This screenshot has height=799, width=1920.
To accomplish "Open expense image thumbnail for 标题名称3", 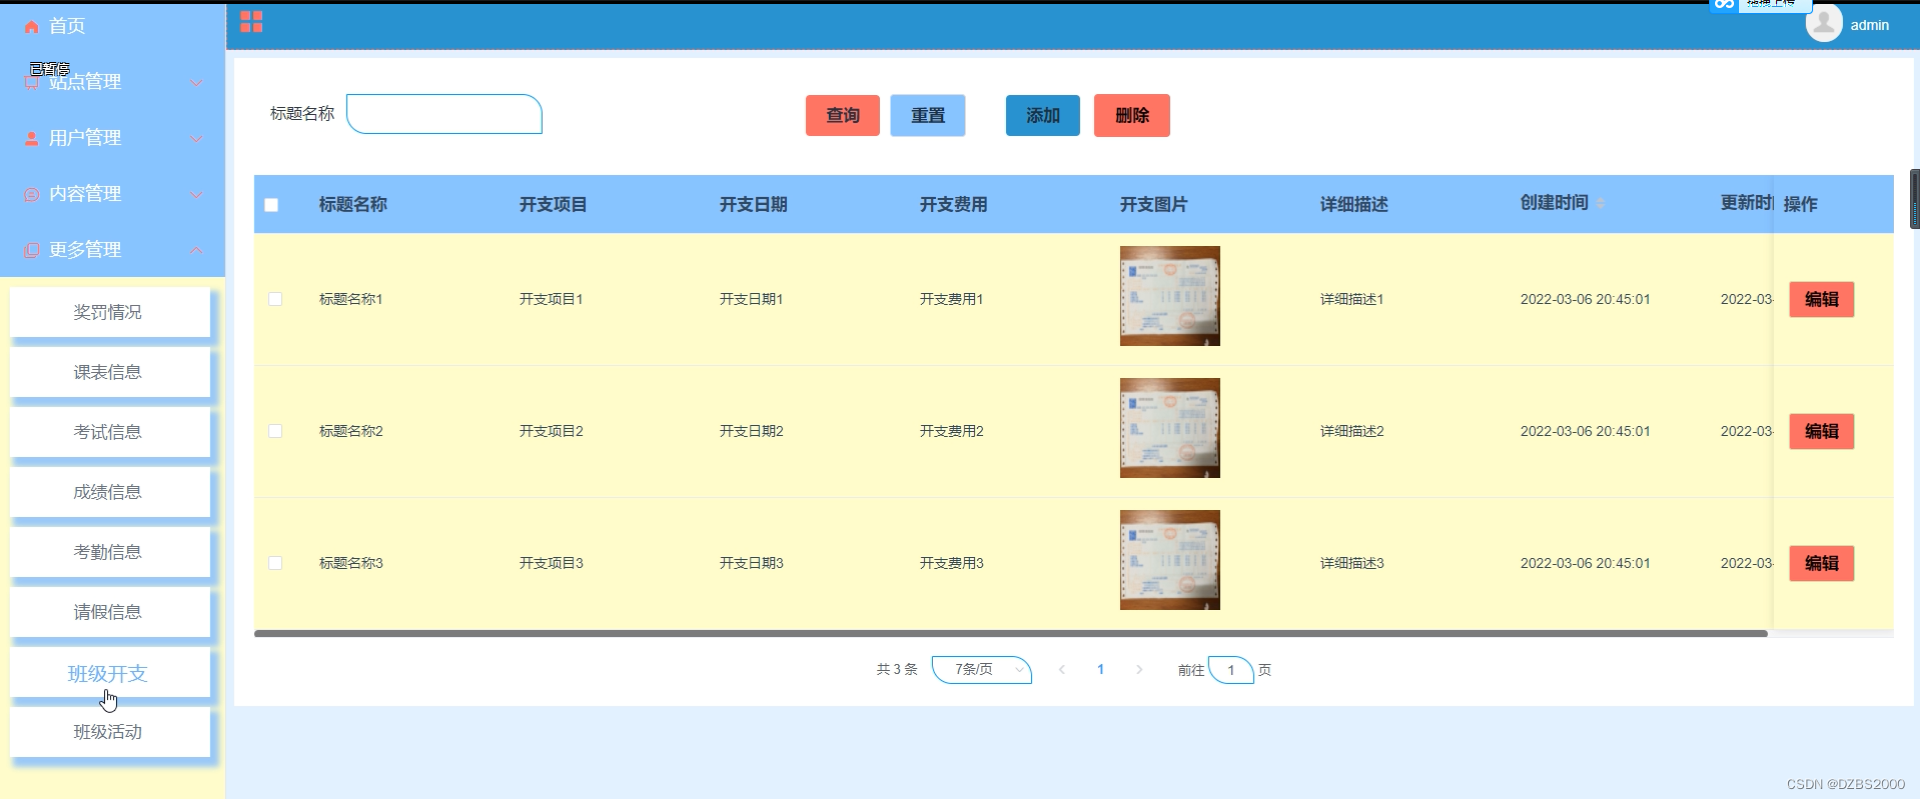I will 1170,560.
